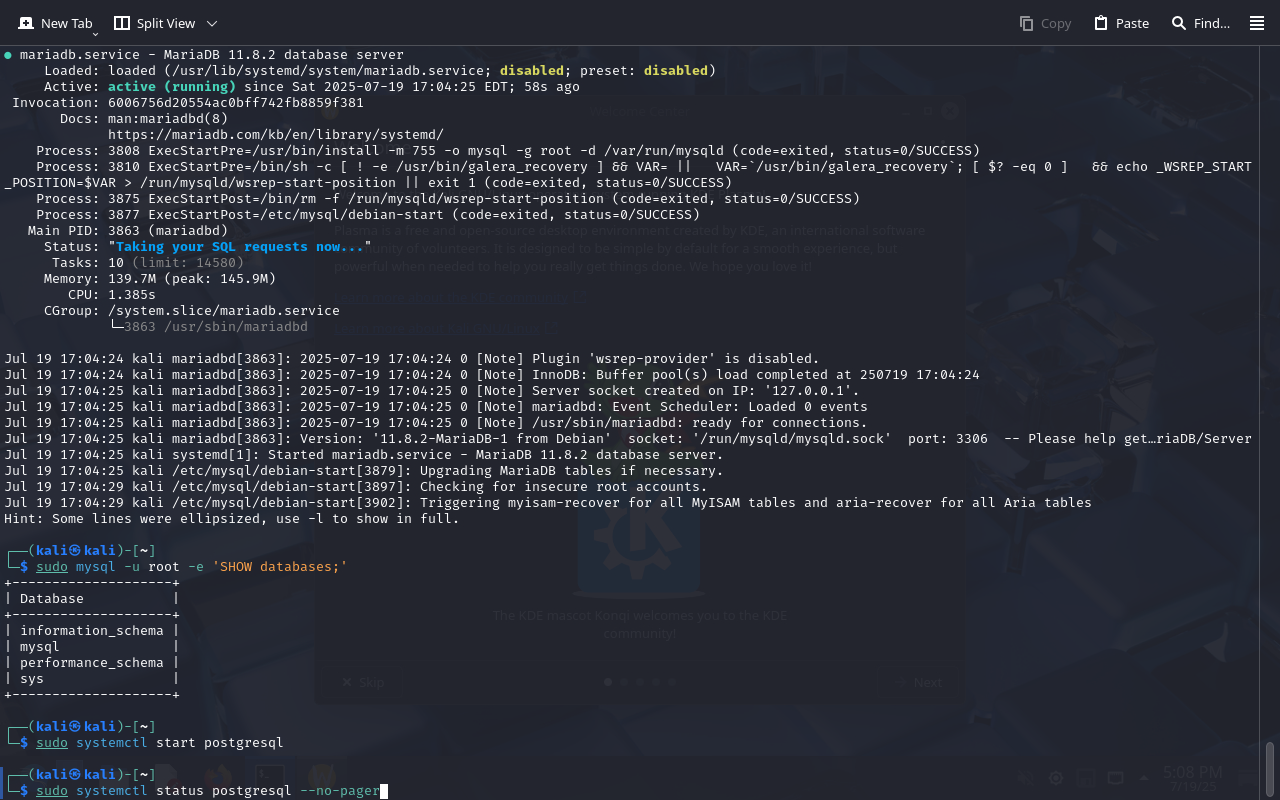Click log line 'Plugin wsrep-provider is disabled'
This screenshot has width=1280, height=800.
point(412,359)
